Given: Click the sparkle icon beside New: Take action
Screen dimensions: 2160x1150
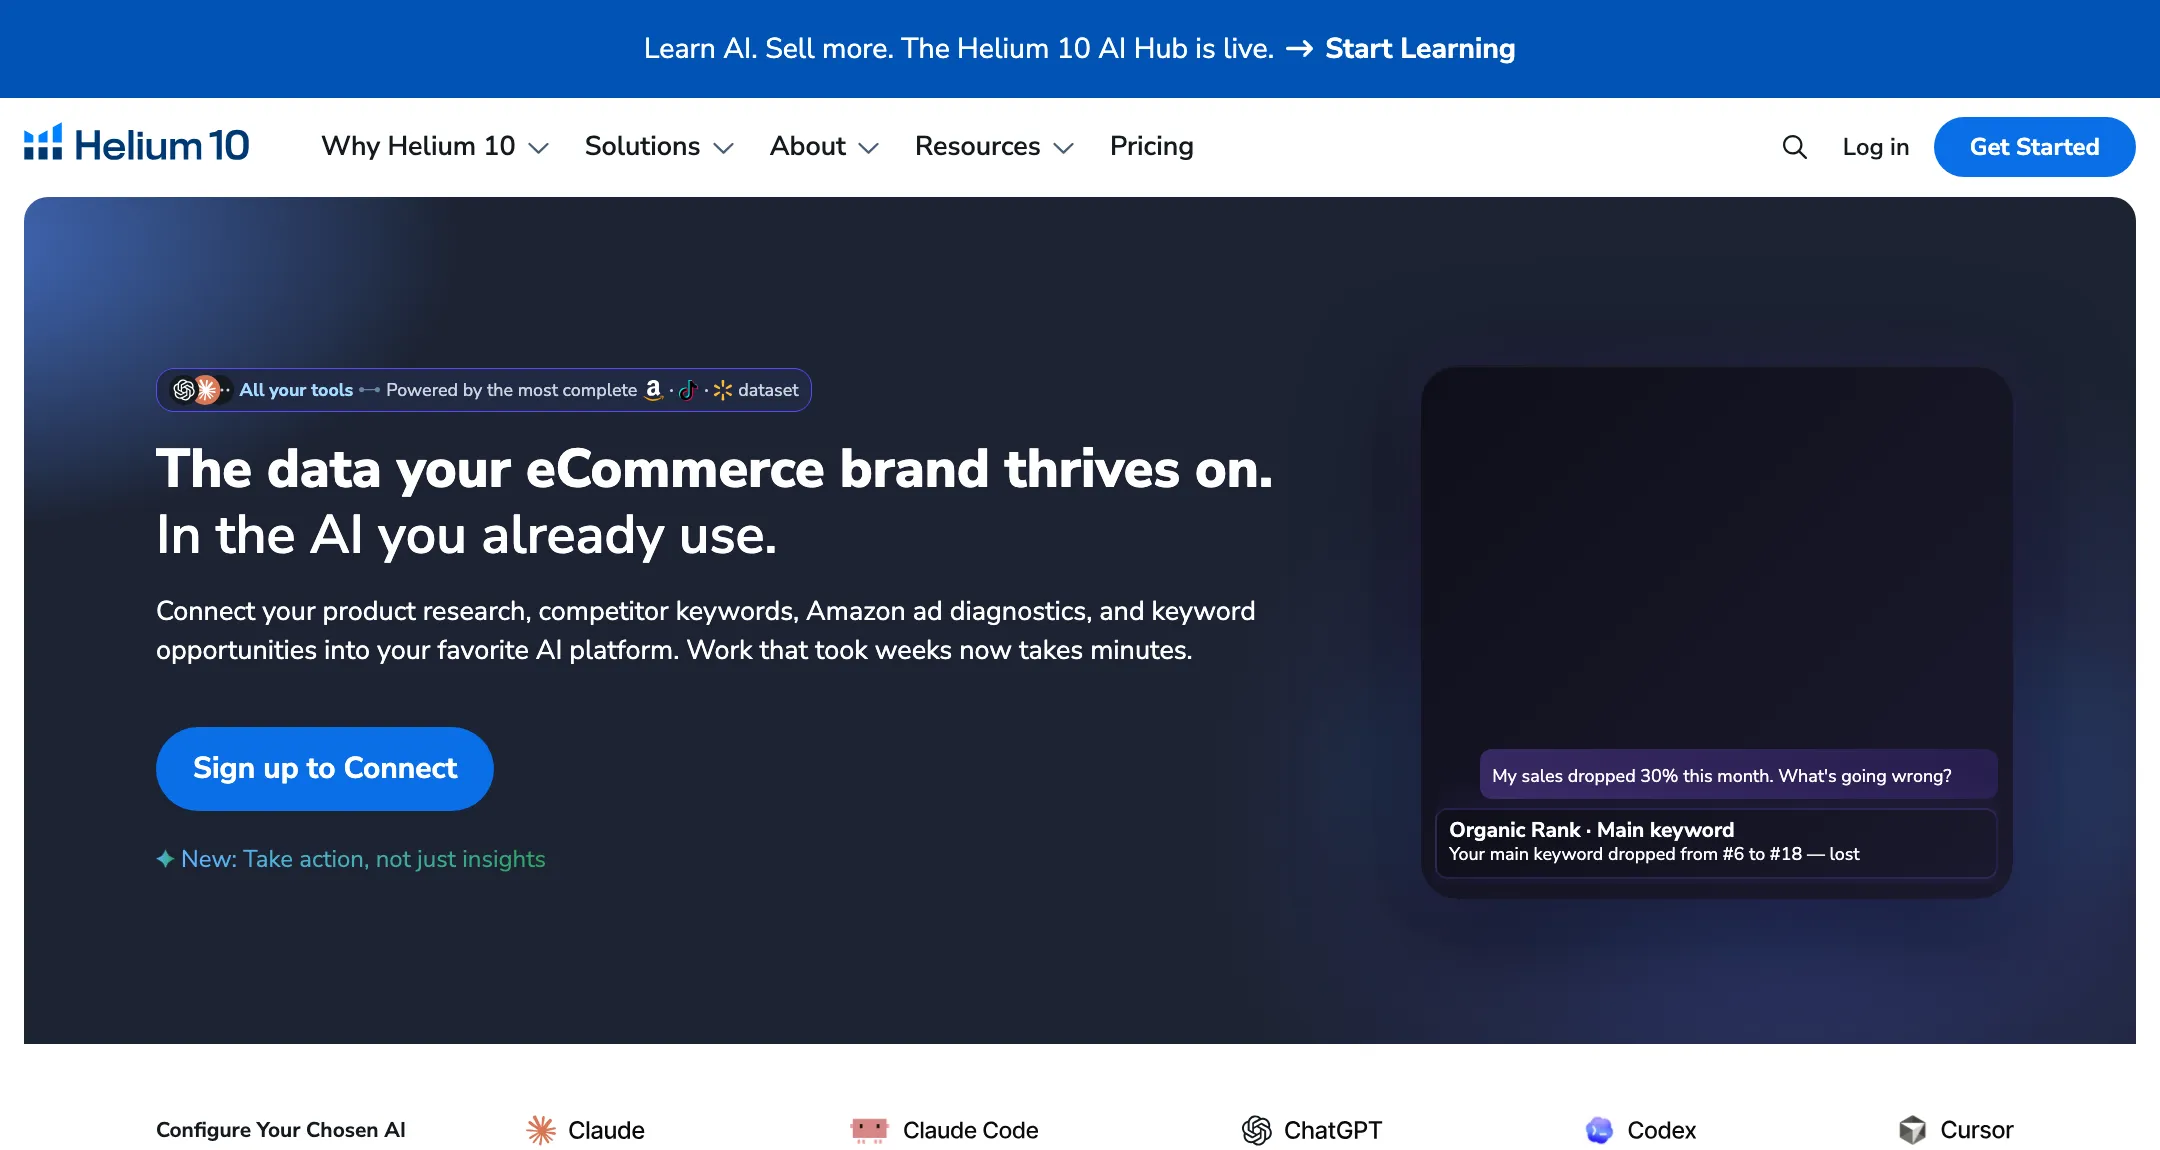Looking at the screenshot, I should 165,859.
